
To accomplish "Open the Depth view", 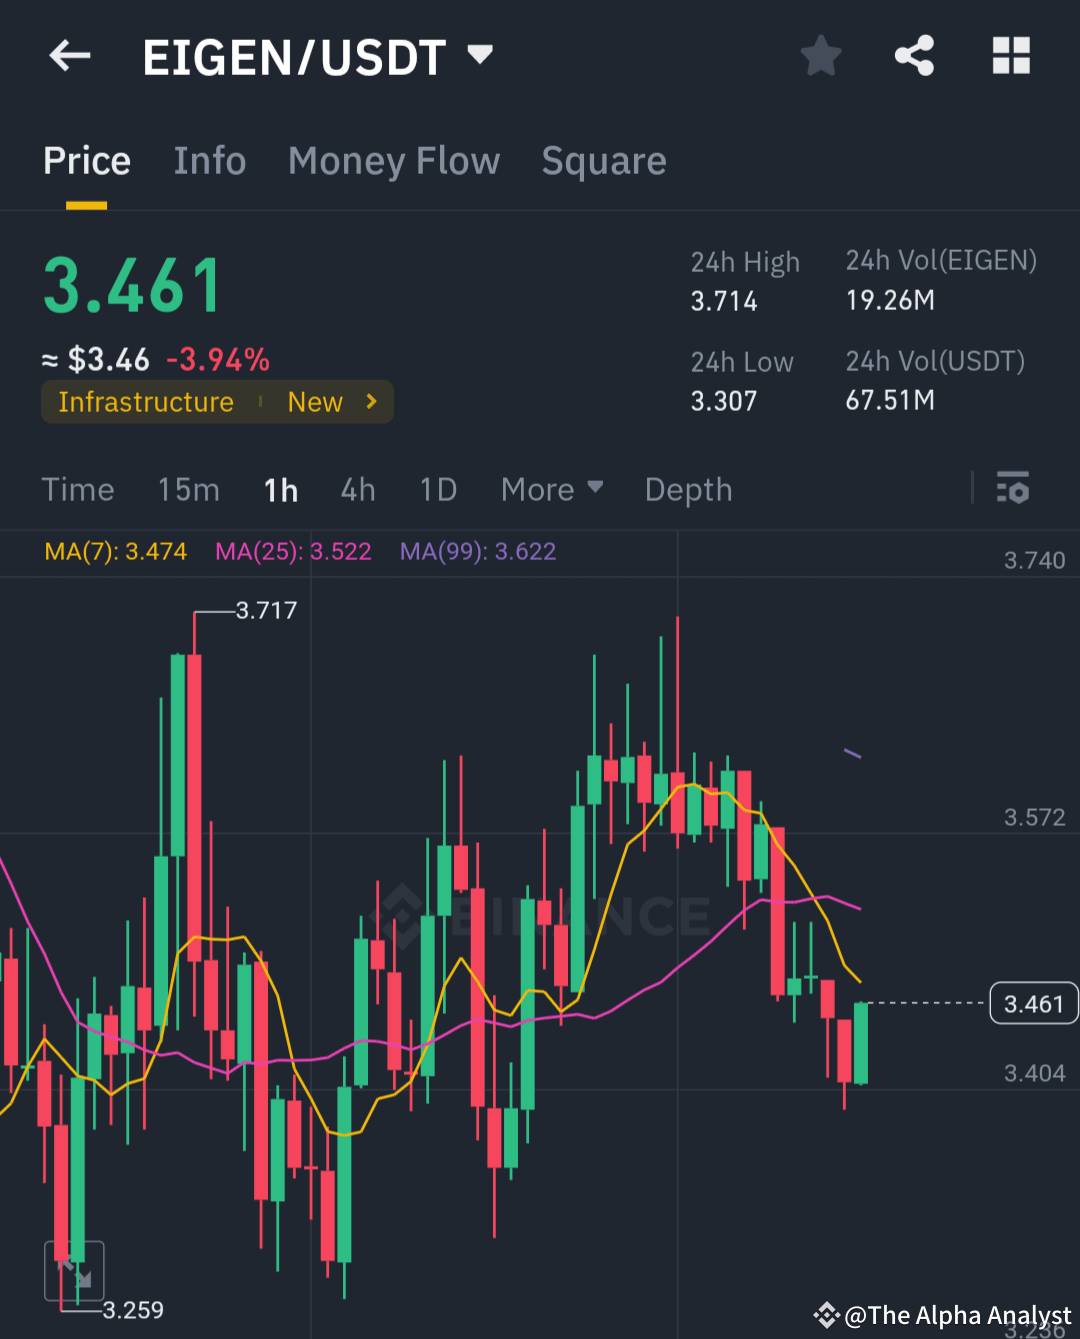I will 688,489.
